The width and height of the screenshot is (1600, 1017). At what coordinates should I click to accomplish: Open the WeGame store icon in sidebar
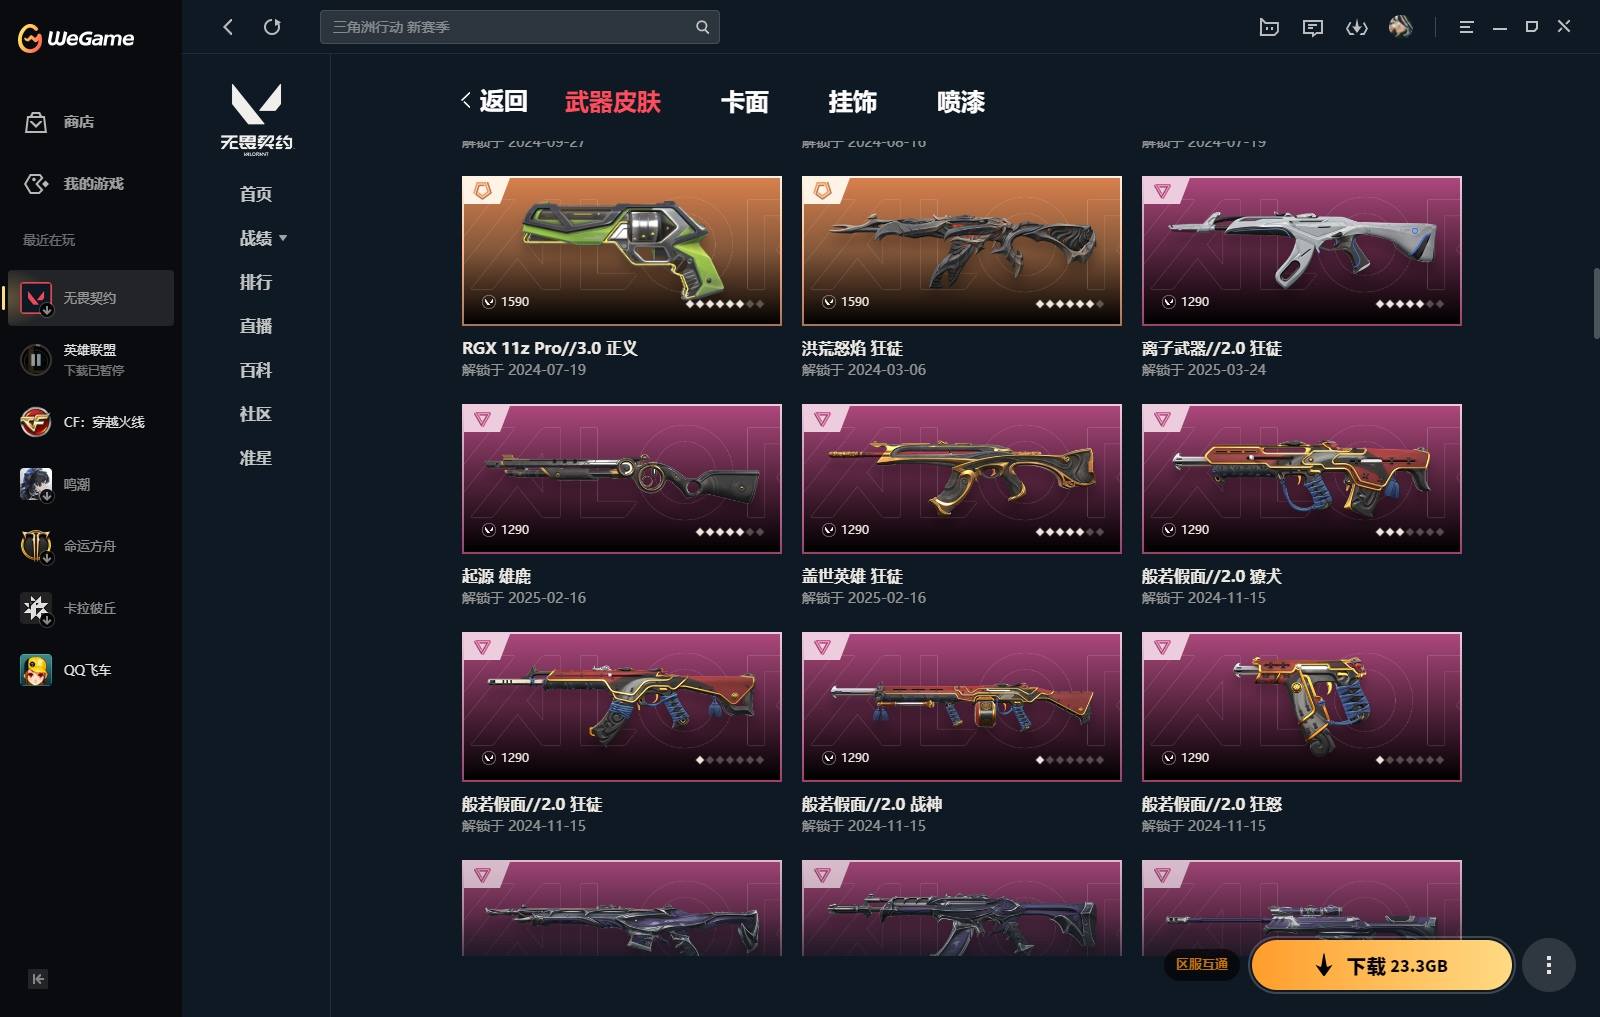[x=36, y=122]
